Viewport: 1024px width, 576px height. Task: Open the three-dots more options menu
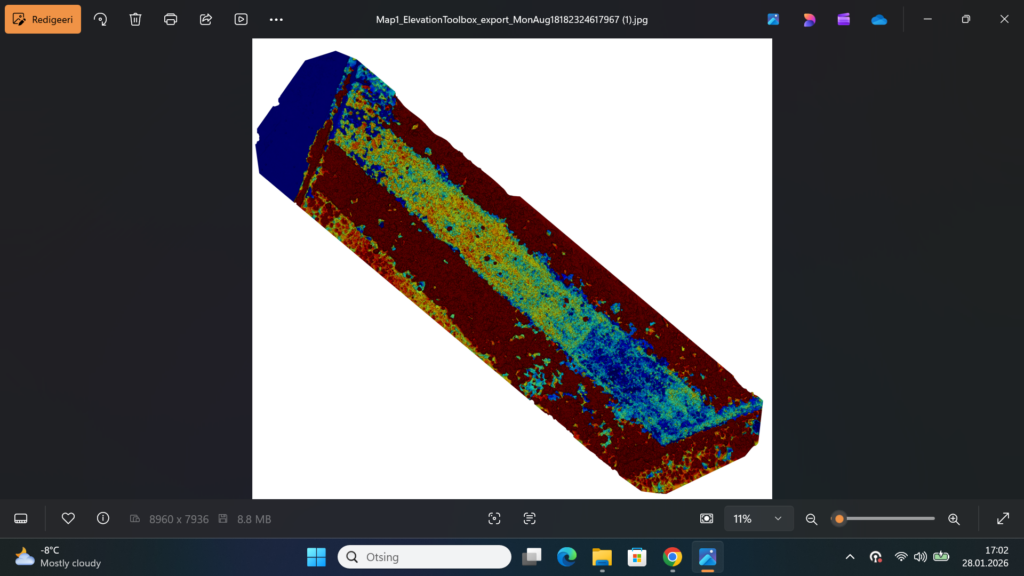pos(276,19)
